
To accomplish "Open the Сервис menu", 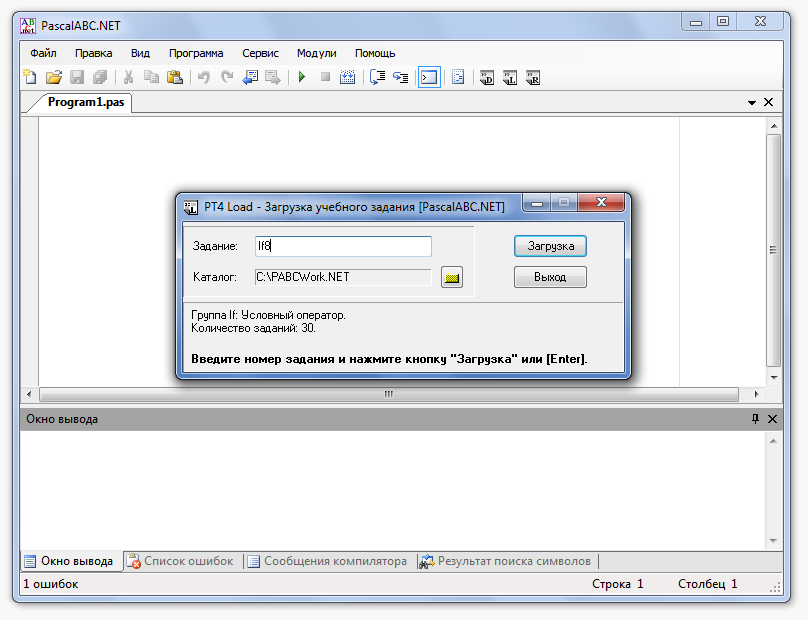I will tap(260, 53).
